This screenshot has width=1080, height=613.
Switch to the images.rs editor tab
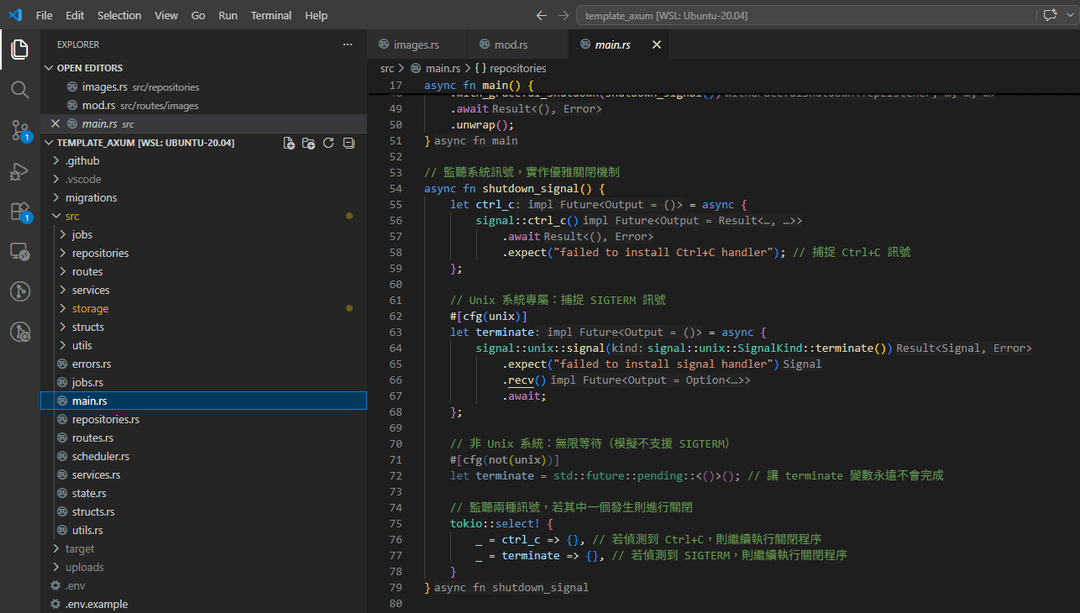coord(415,45)
